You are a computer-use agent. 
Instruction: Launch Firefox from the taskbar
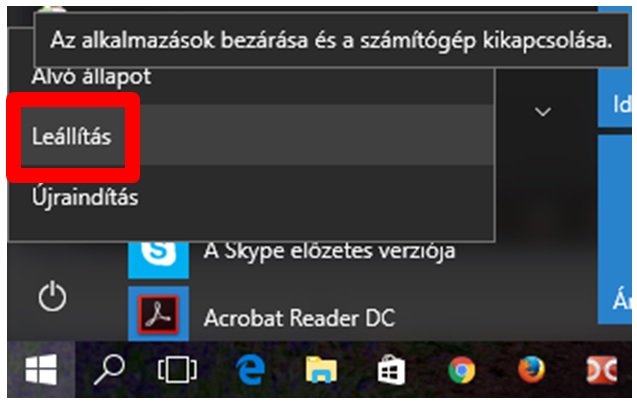(531, 370)
